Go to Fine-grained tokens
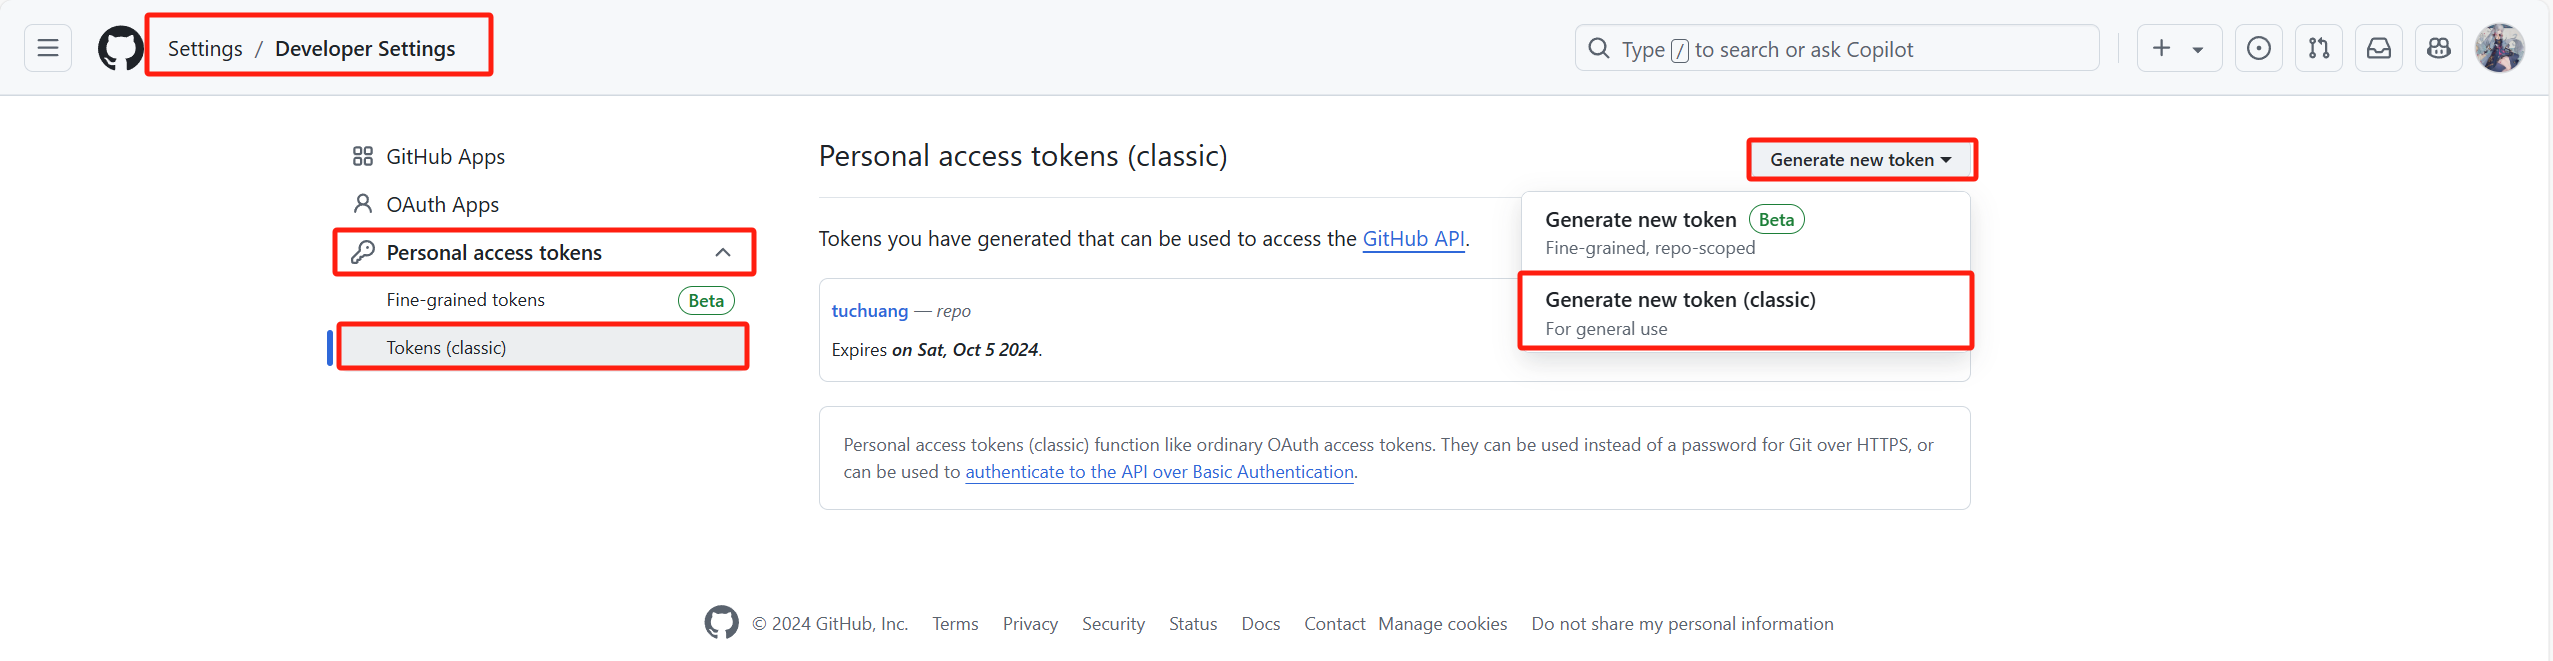The height and width of the screenshot is (661, 2553). pyautogui.click(x=466, y=300)
